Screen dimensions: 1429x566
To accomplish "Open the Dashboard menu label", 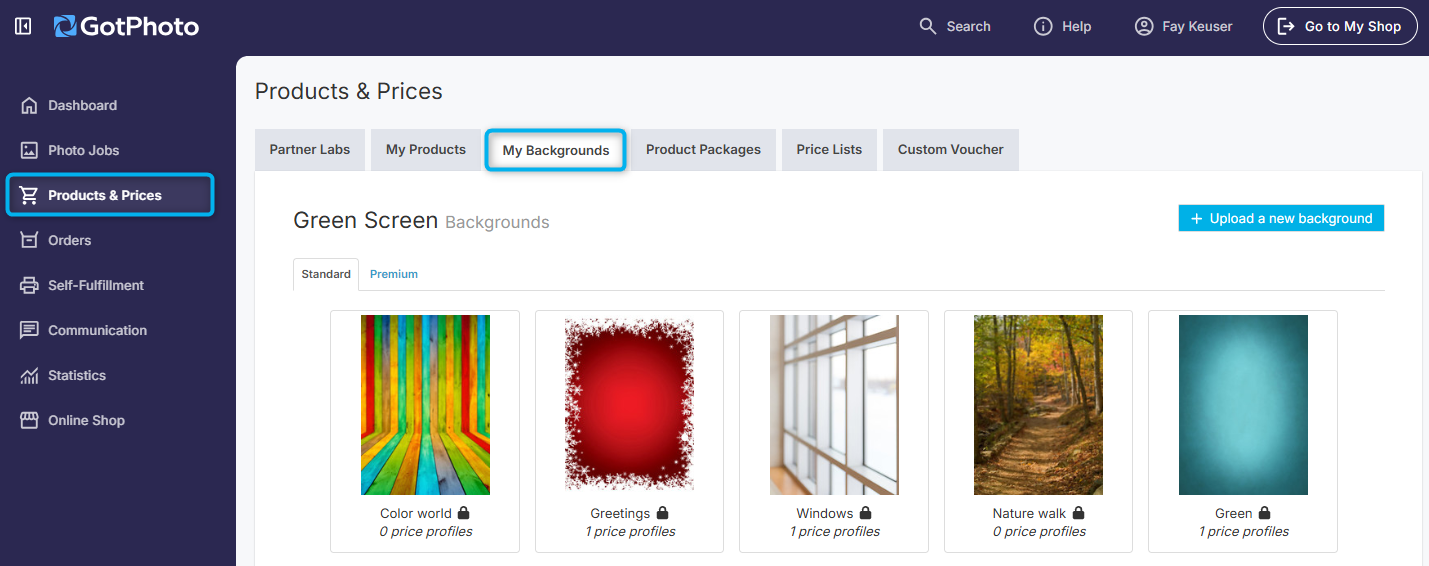I will pos(83,105).
